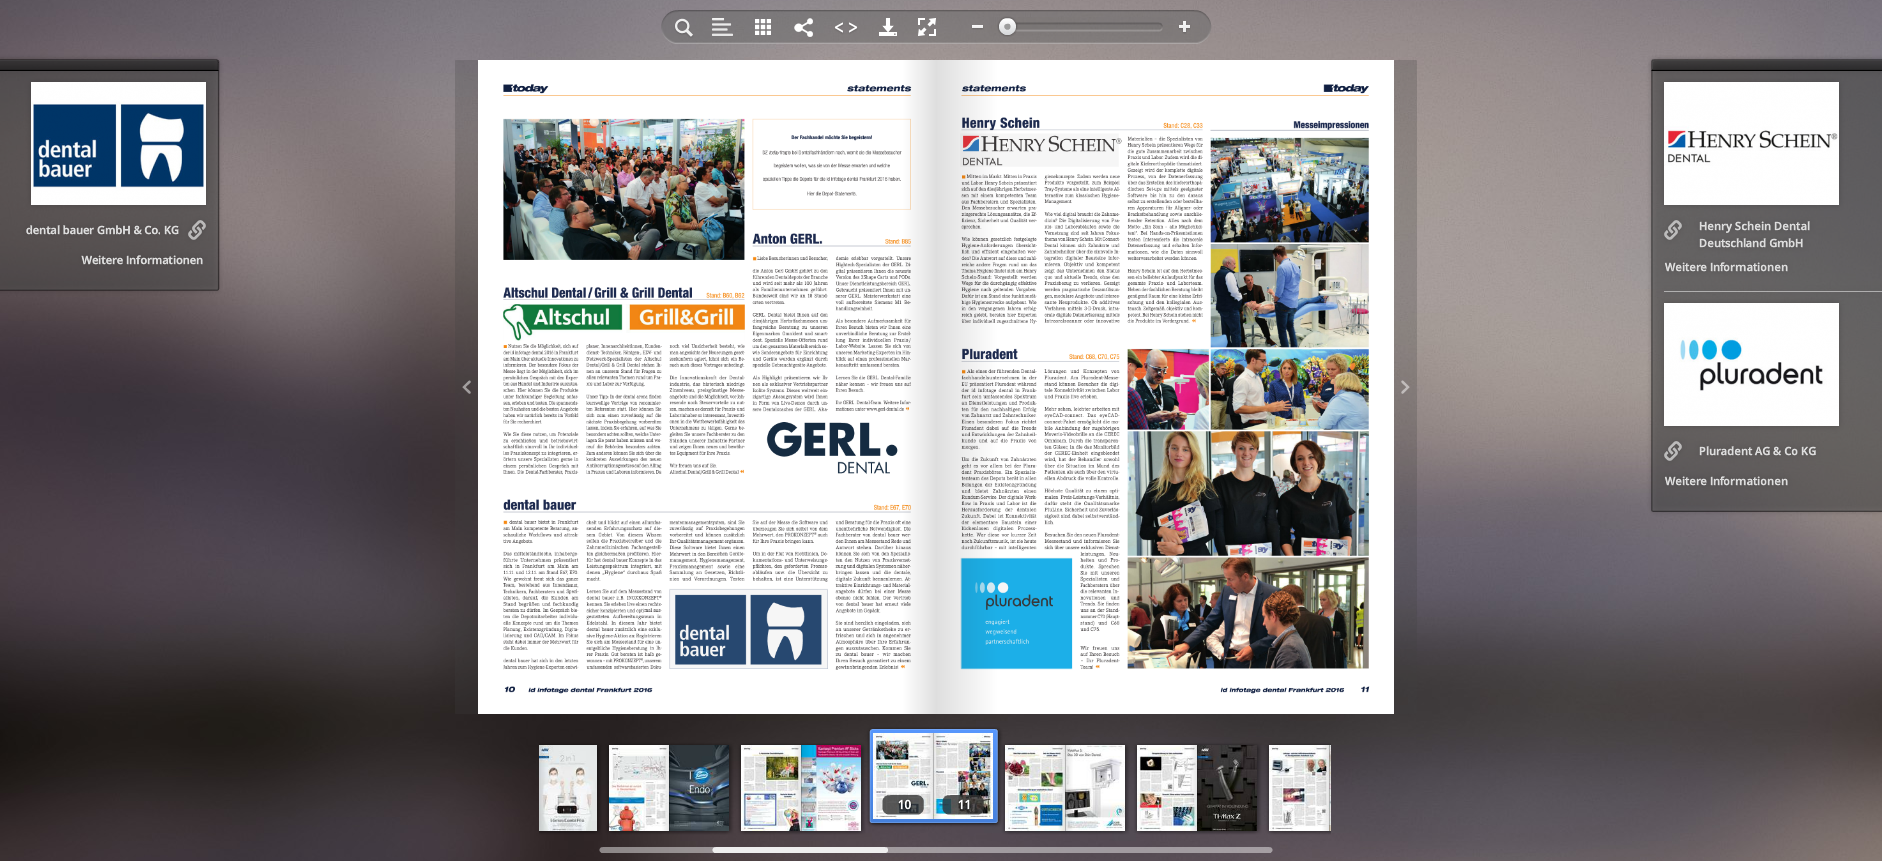Click the Altschul Dental / Grill & Grill Dental heading
This screenshot has height=861, width=1882.
[597, 293]
